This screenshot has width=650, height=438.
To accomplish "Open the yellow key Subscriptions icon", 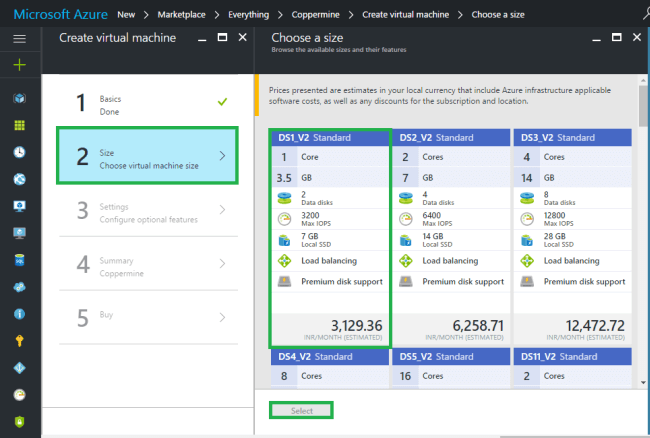I will click(x=19, y=341).
